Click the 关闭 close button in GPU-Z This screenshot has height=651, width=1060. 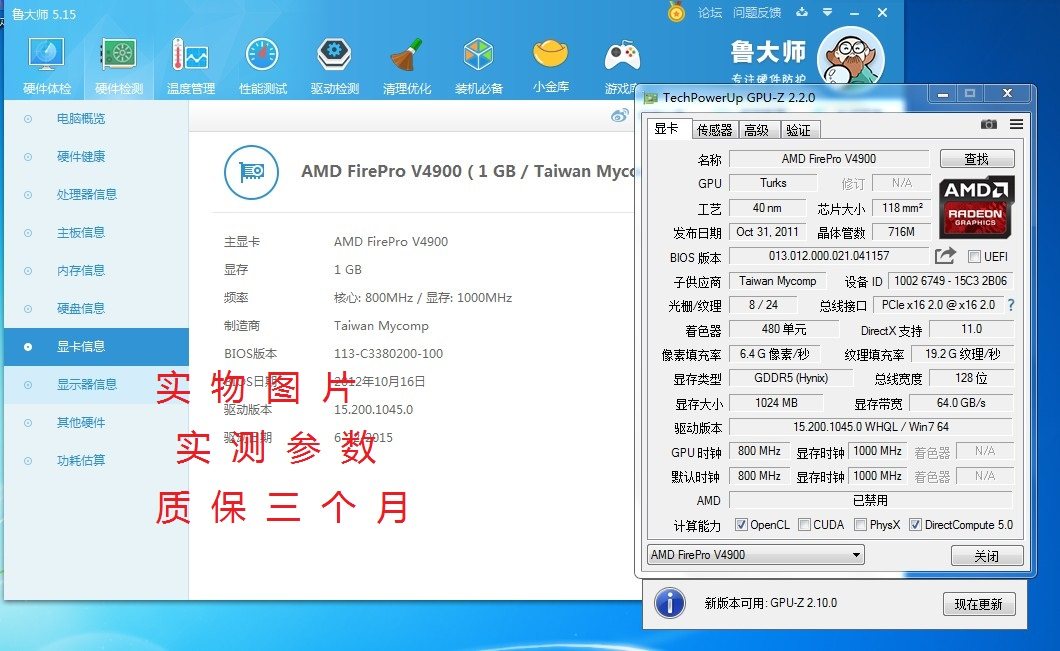[x=986, y=556]
